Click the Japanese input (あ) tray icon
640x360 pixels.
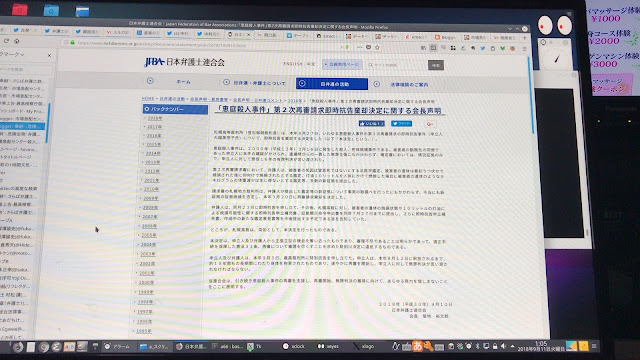[x=417, y=346]
